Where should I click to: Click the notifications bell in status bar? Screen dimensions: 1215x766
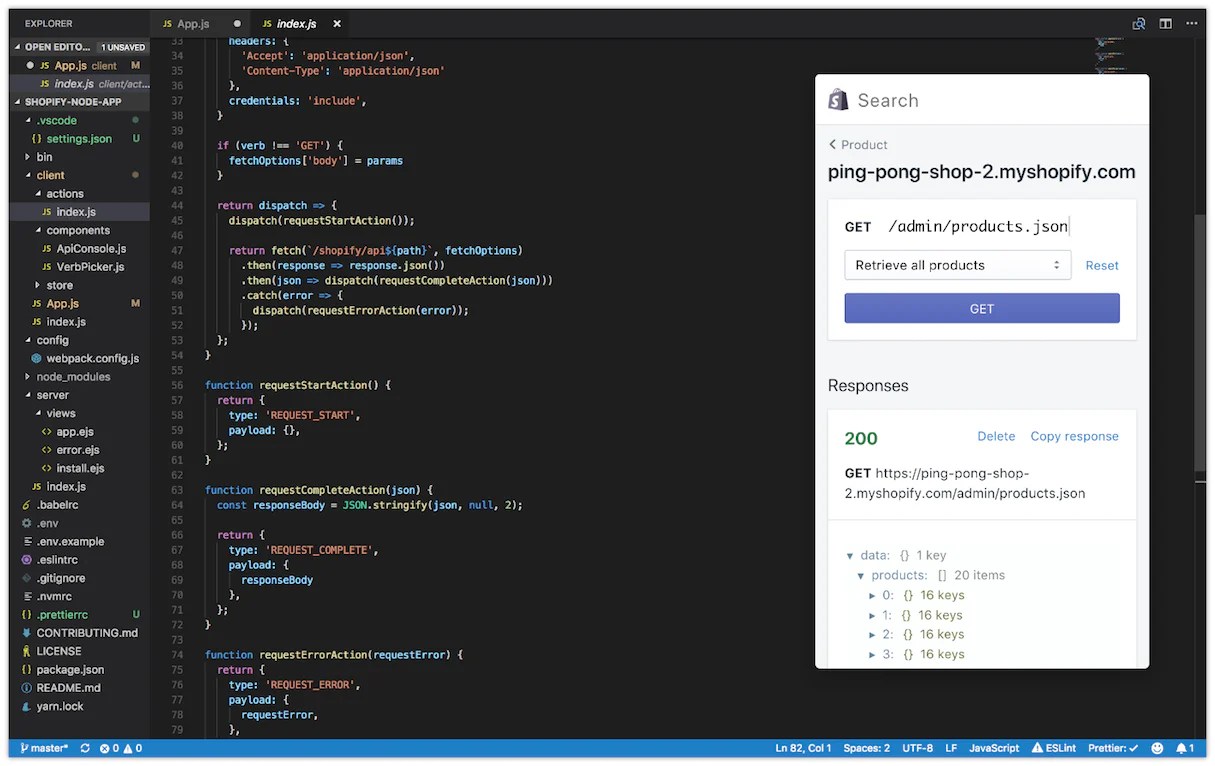[x=1185, y=747]
